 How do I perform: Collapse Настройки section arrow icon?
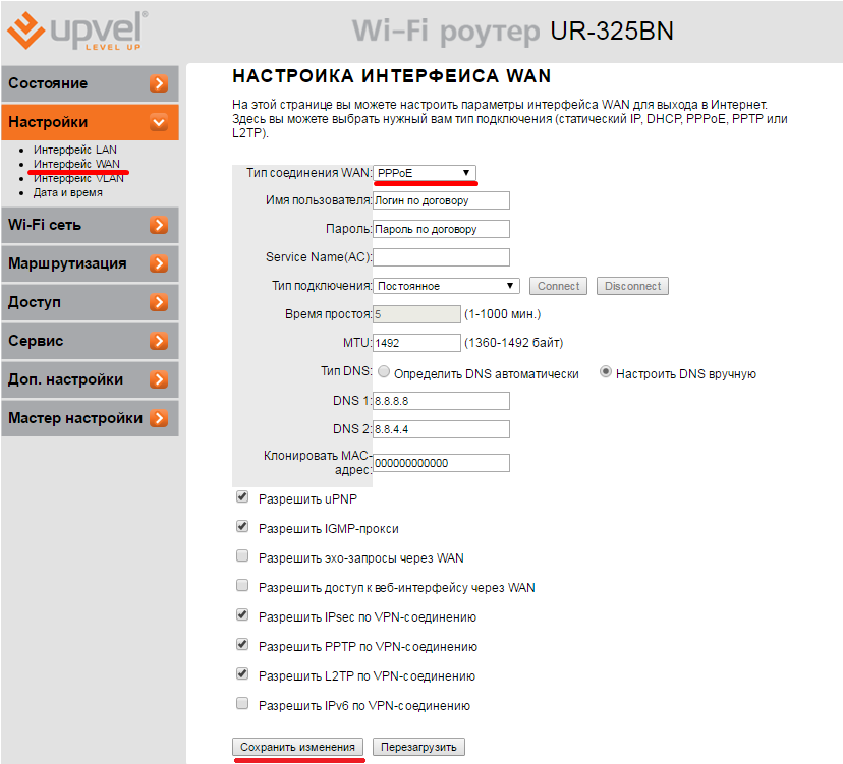tap(158, 123)
